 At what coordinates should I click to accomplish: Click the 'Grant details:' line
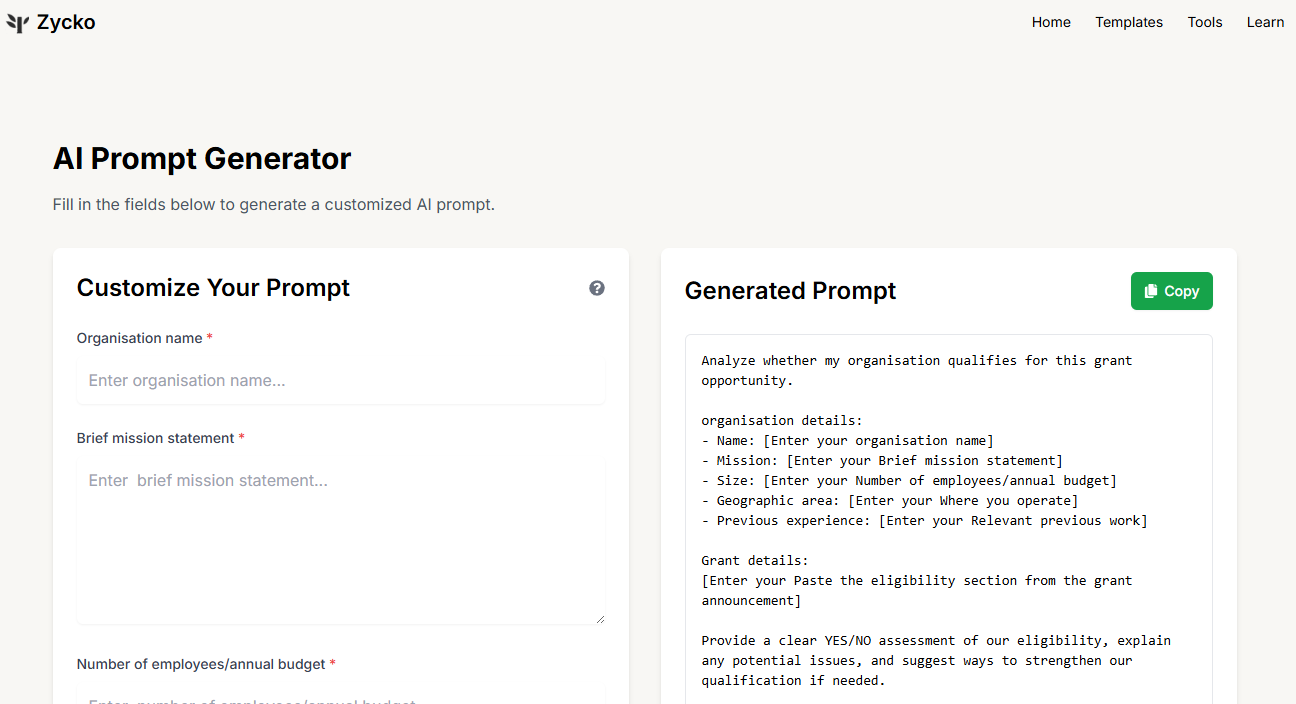(755, 561)
